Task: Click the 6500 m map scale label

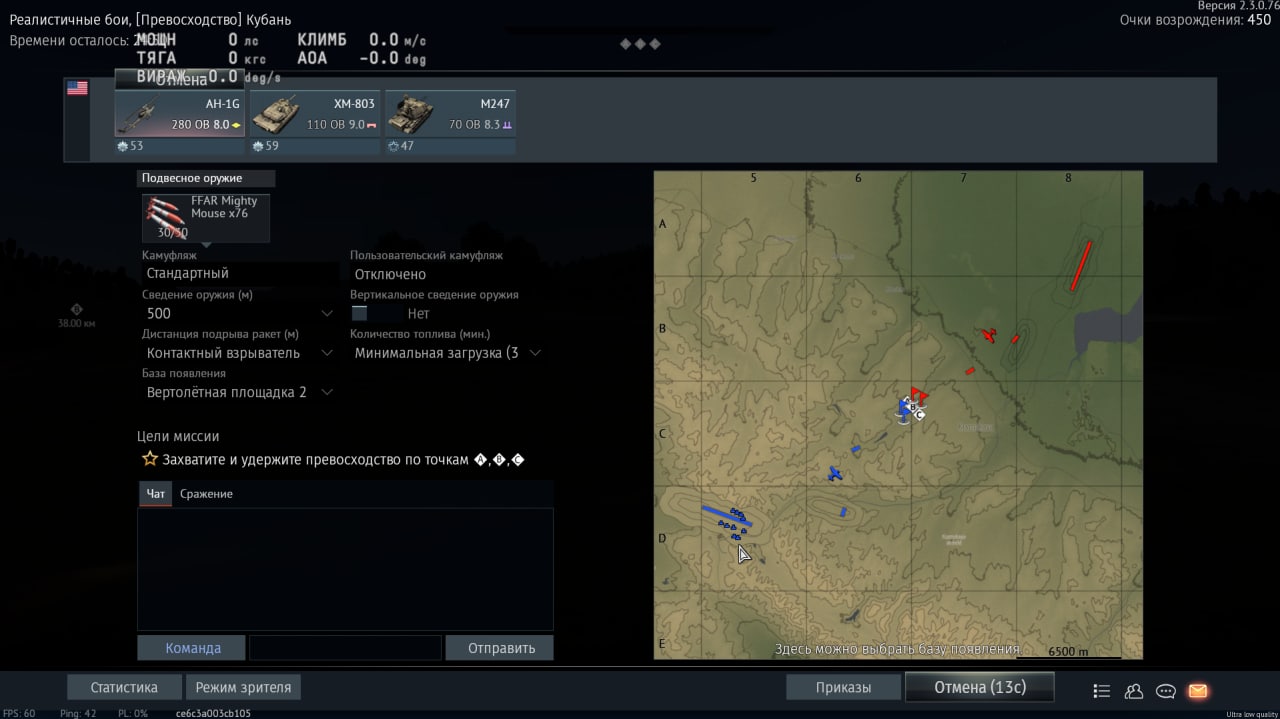Action: click(x=1068, y=652)
